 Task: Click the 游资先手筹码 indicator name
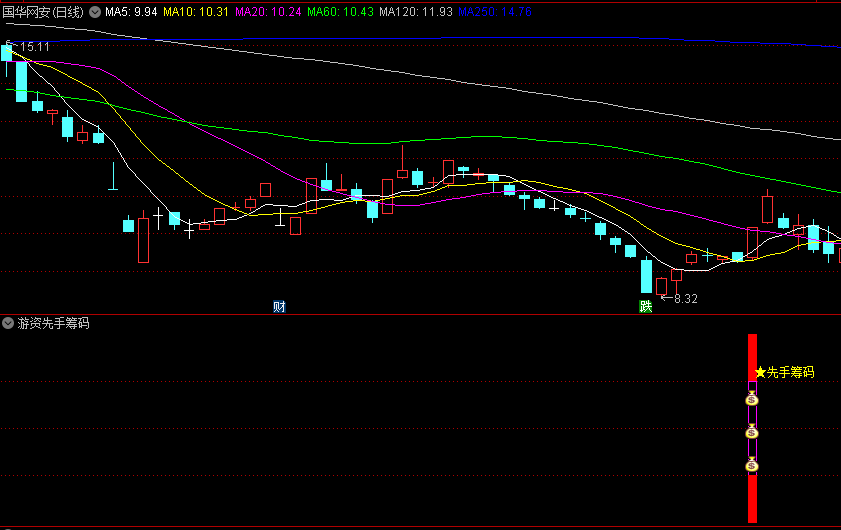coord(53,323)
